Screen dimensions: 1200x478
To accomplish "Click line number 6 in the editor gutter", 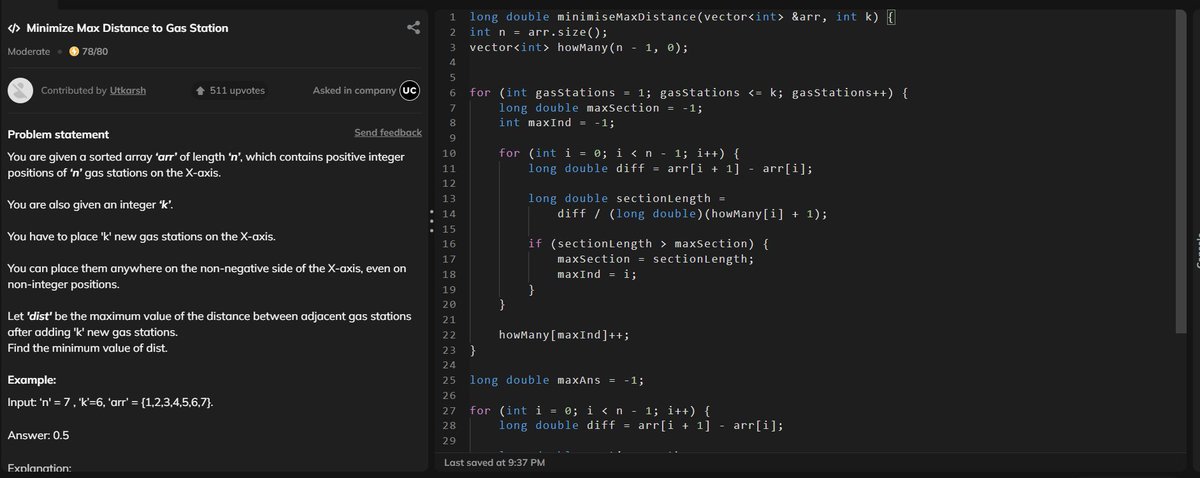I will tap(453, 93).
